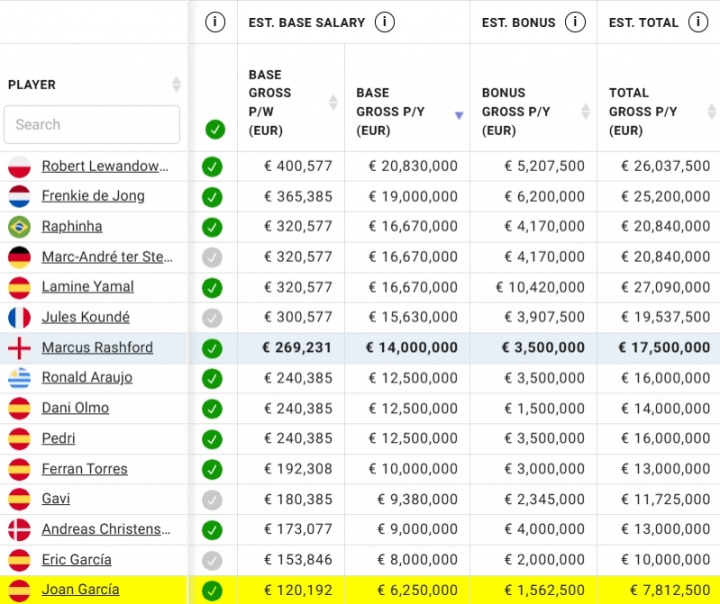Click green verification check for Lamine Yamal
720x604 pixels.
212,288
